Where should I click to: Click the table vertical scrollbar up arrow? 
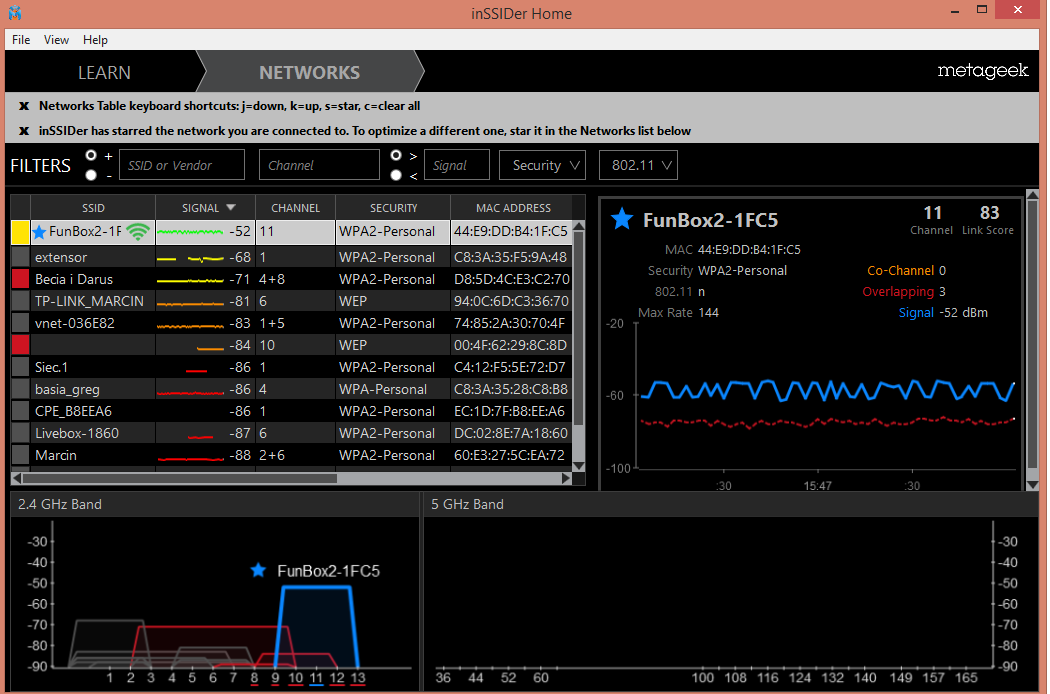(x=579, y=226)
